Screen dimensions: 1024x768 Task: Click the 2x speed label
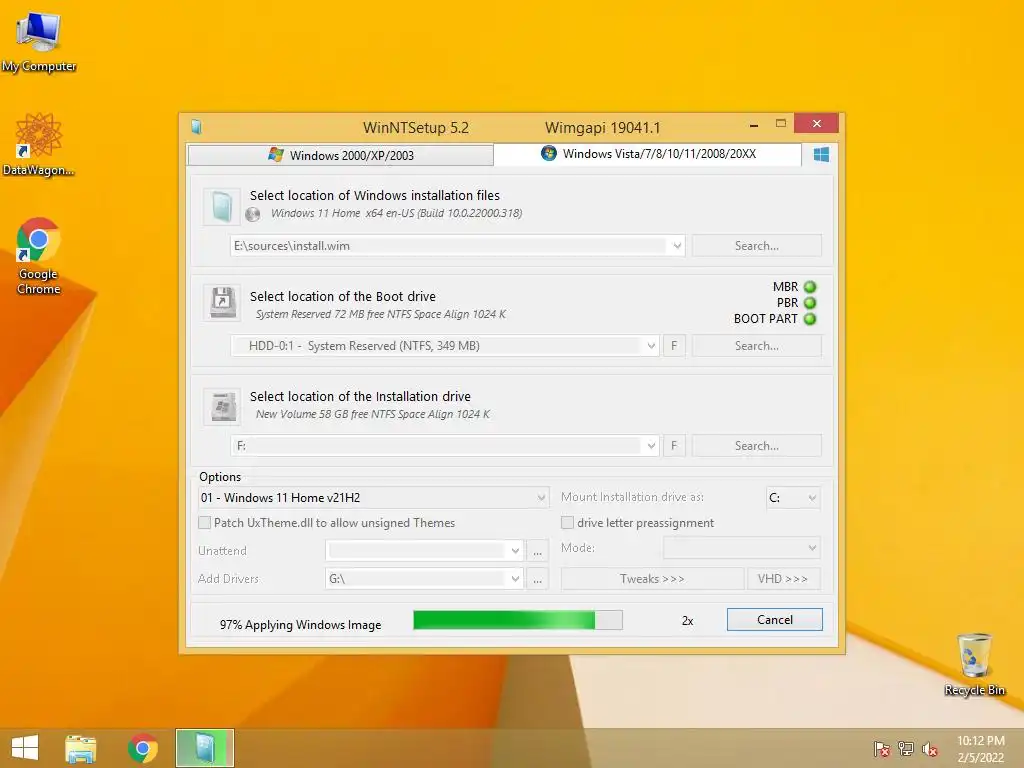pyautogui.click(x=687, y=620)
